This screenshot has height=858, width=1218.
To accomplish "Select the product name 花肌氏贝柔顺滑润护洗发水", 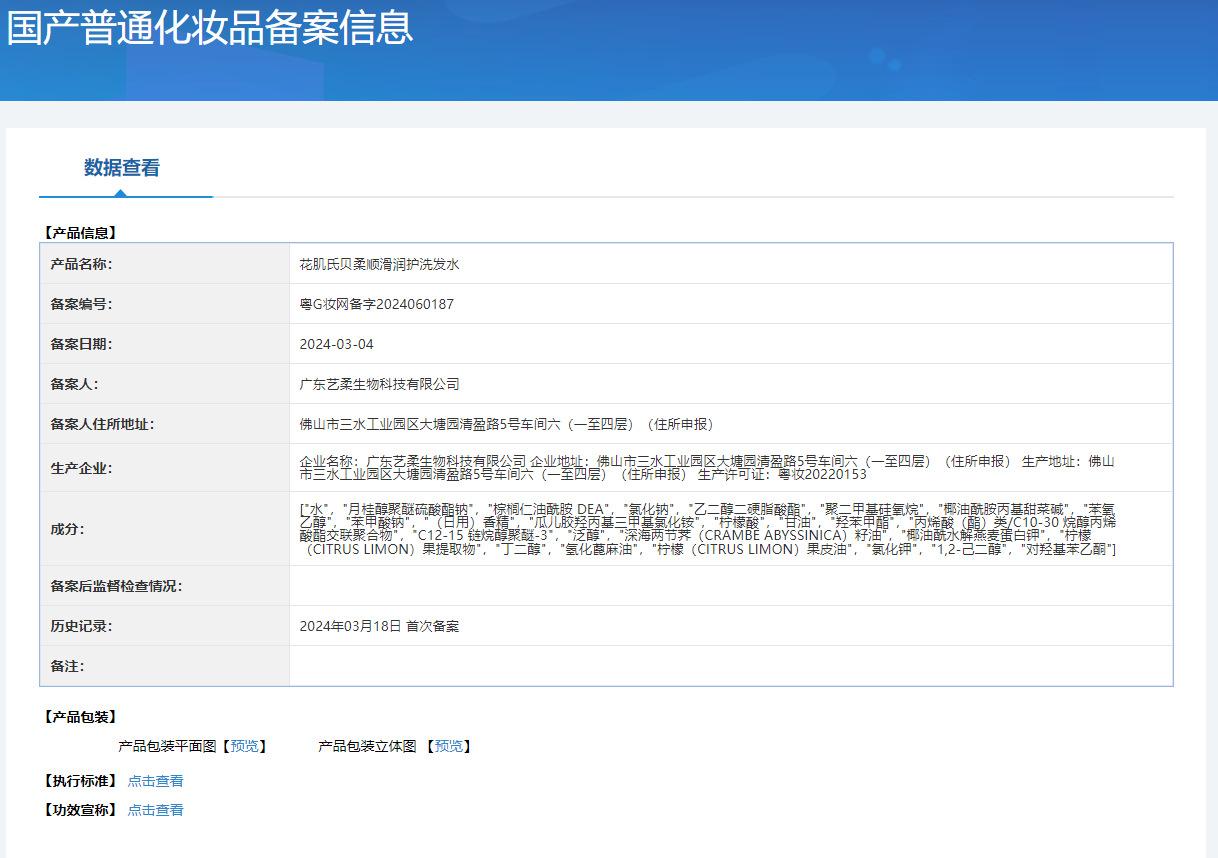I will click(x=379, y=264).
